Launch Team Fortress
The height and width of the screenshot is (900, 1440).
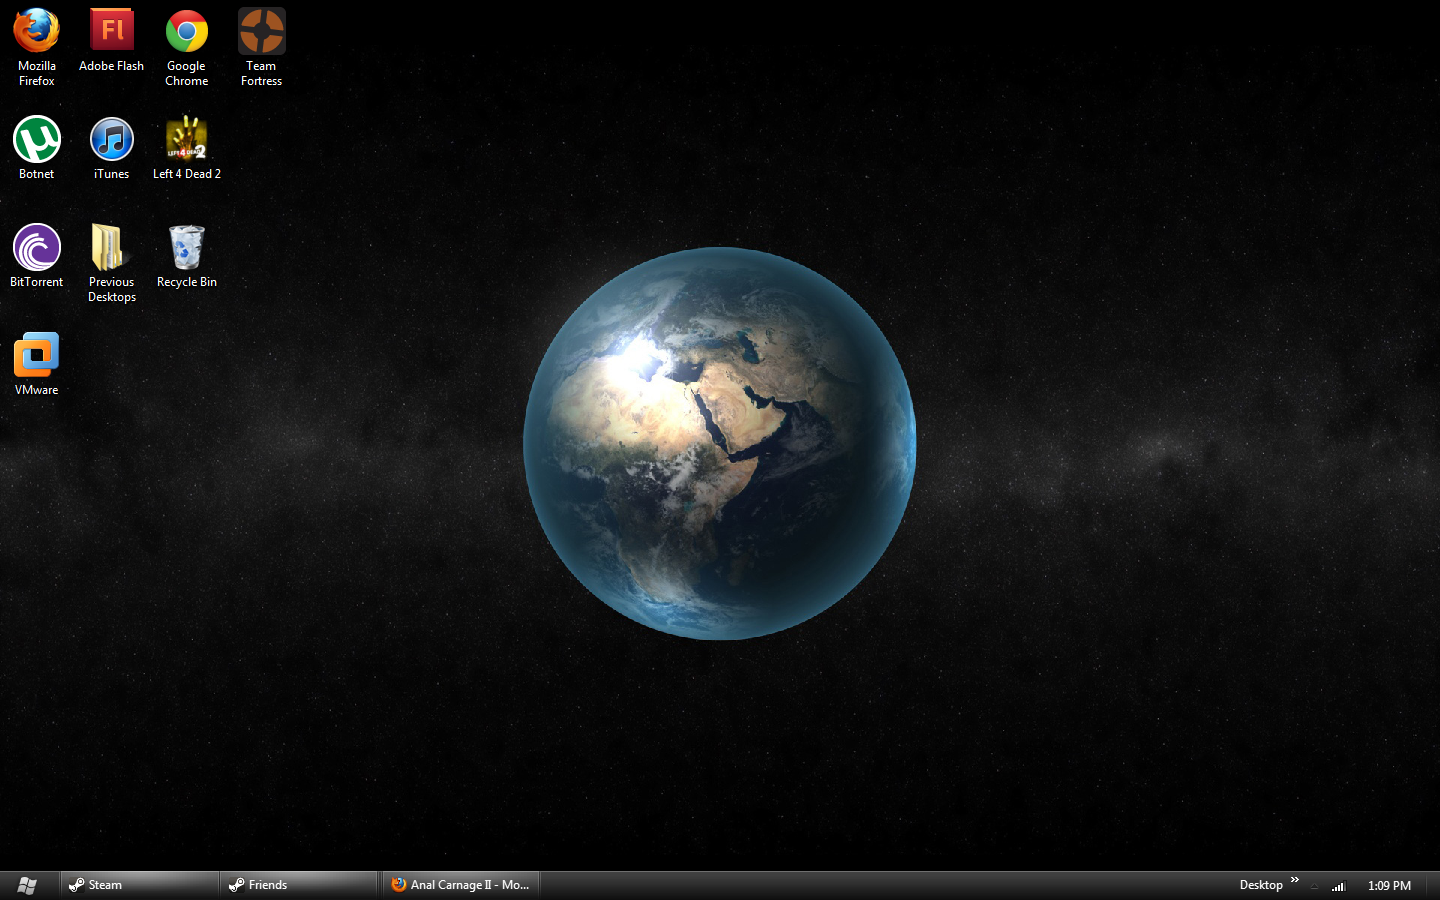click(x=260, y=30)
